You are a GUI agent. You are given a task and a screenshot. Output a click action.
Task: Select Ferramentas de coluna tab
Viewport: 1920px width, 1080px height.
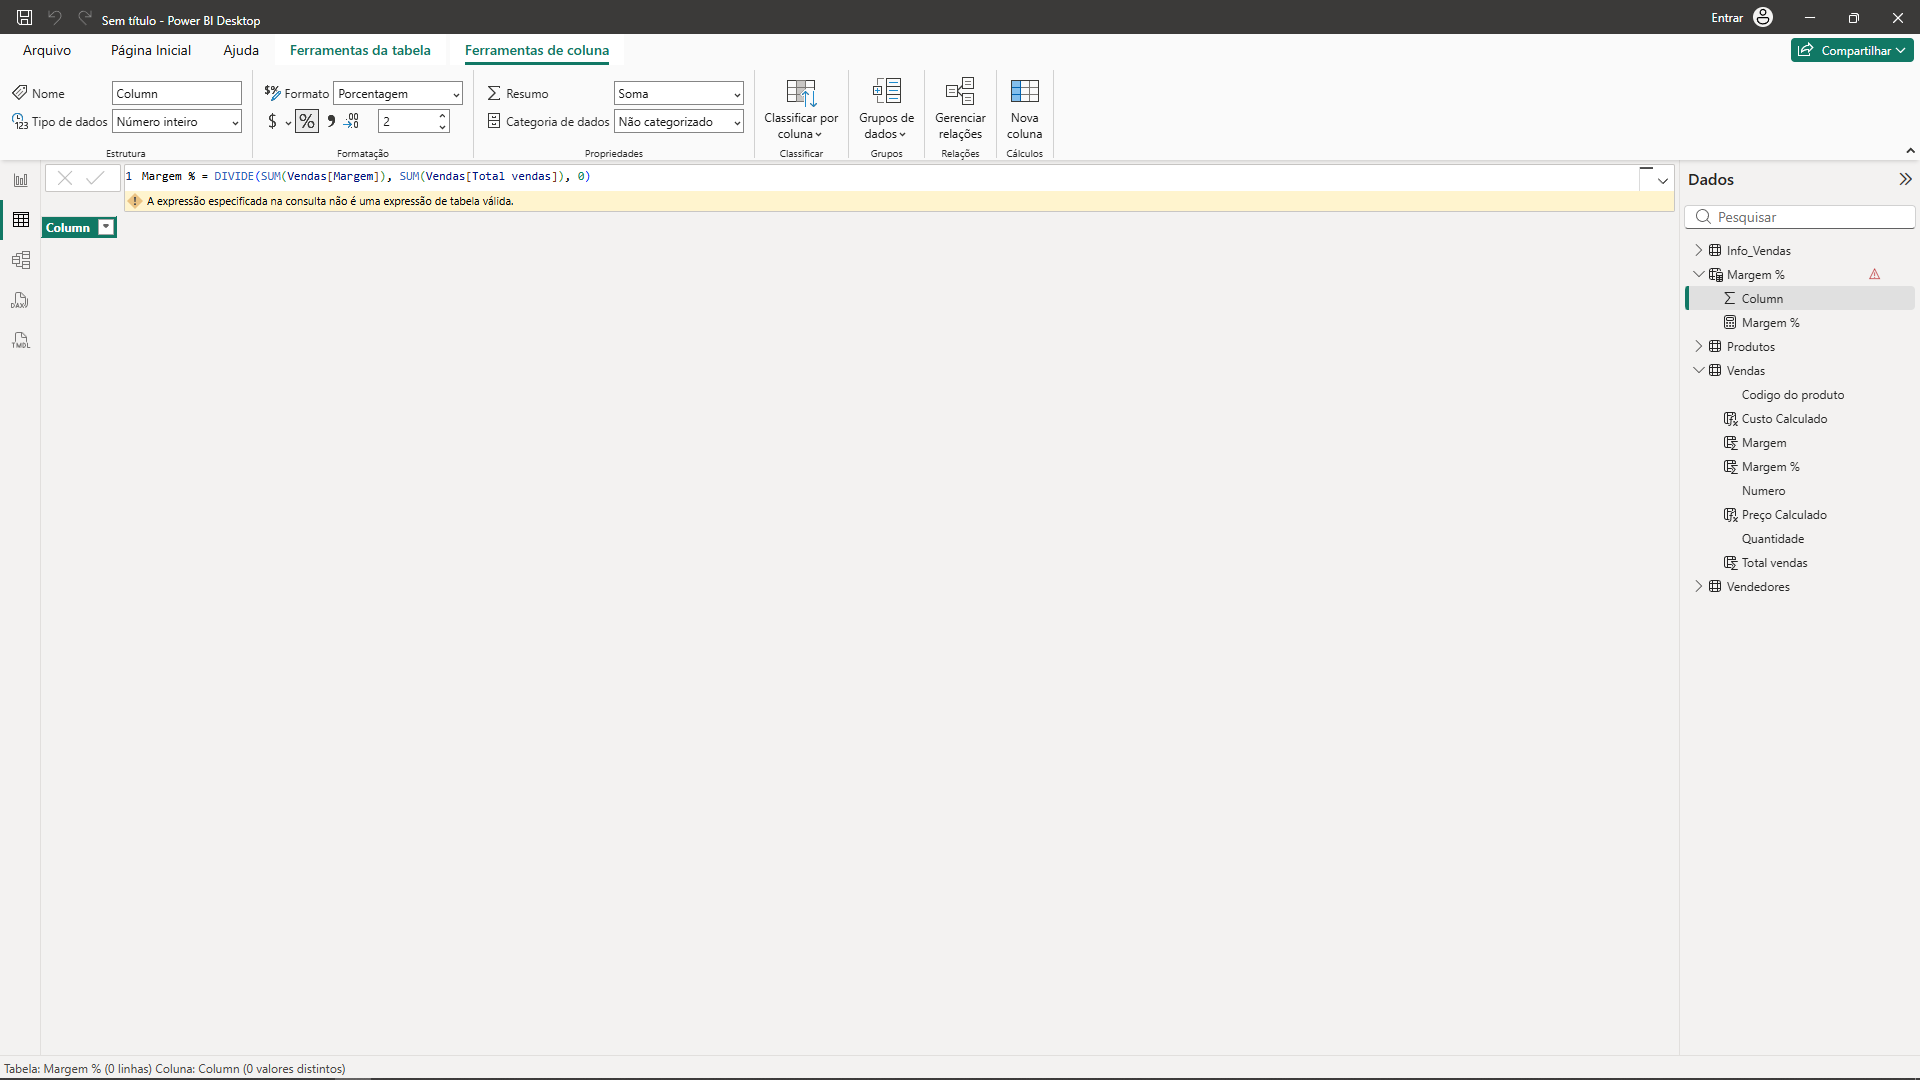(537, 50)
